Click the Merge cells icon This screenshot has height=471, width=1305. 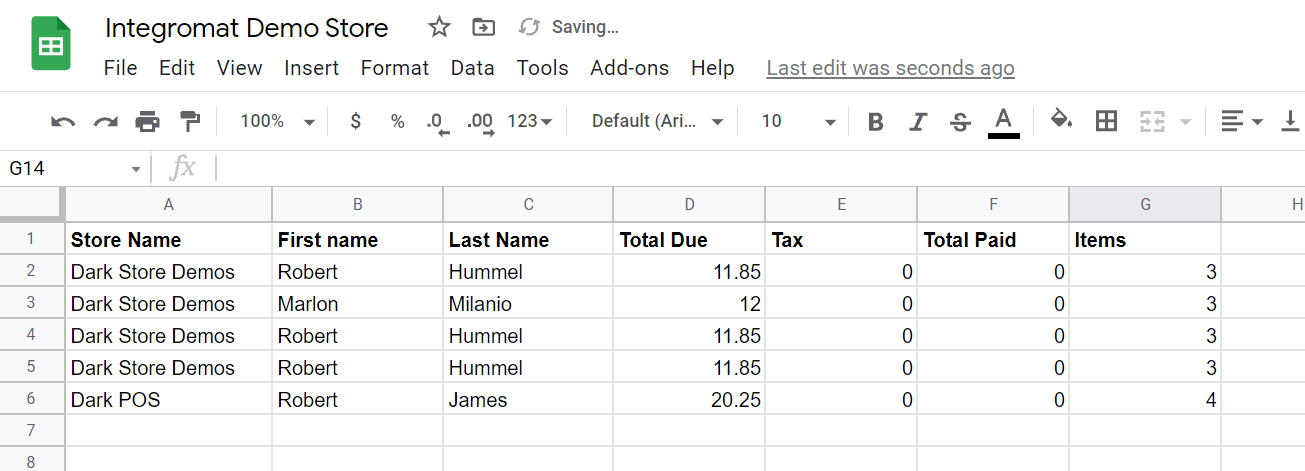point(1153,122)
